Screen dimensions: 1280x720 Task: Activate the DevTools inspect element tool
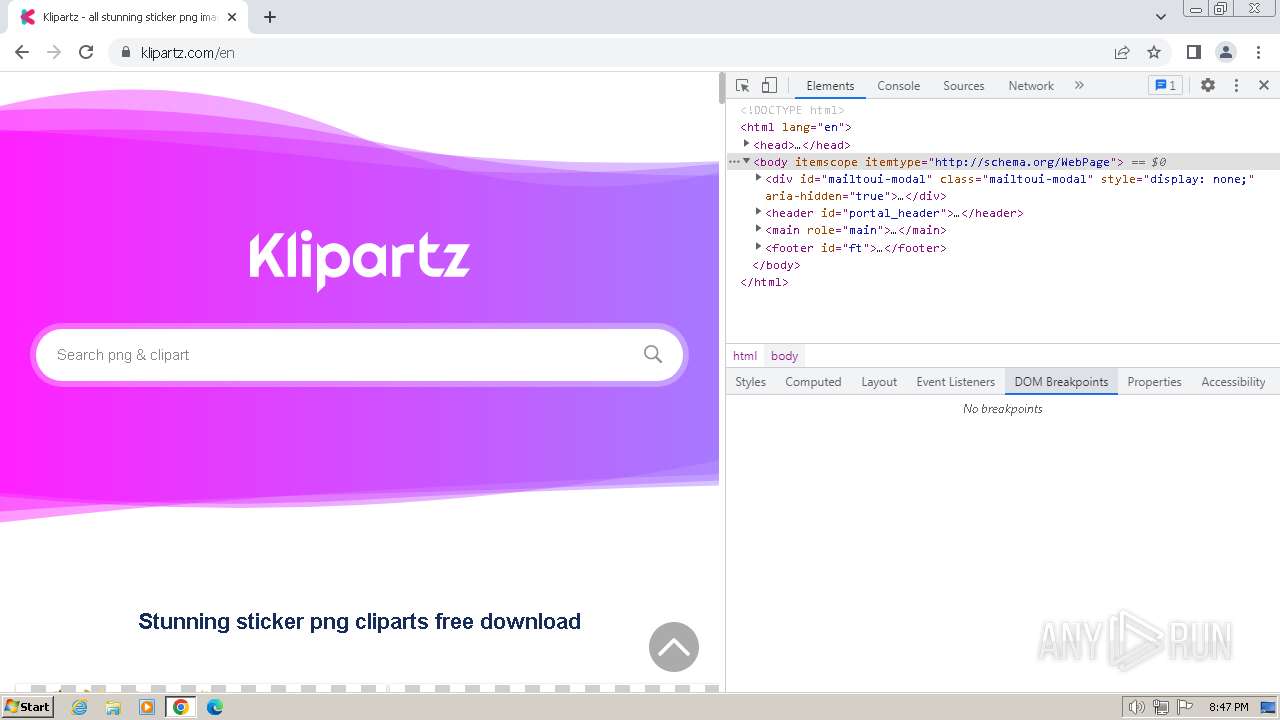tap(742, 86)
